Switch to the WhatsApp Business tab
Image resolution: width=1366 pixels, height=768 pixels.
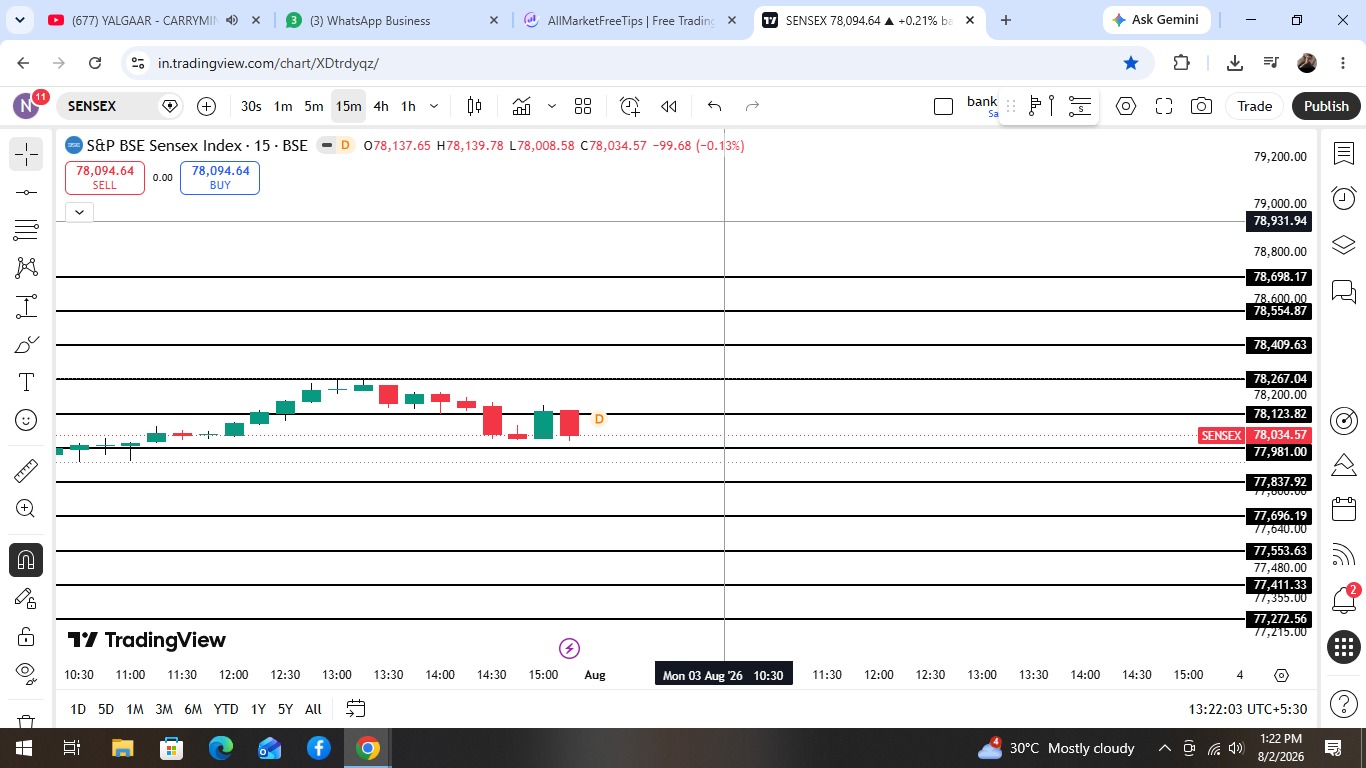(392, 20)
